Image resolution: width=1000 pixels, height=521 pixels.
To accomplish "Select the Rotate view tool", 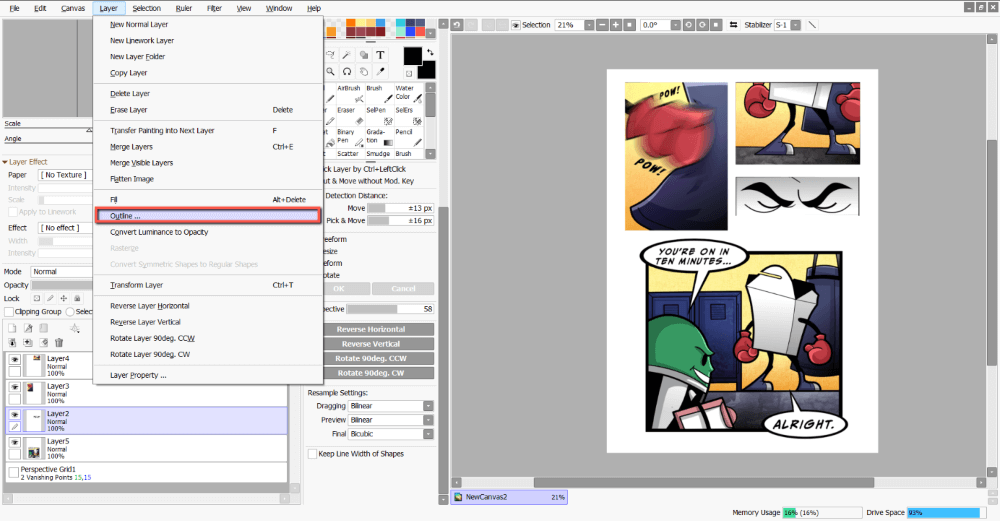I will (x=346, y=71).
